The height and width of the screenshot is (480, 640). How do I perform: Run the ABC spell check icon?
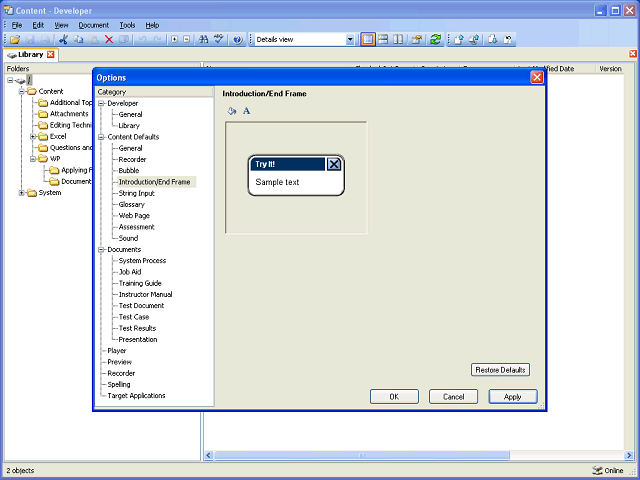219,40
